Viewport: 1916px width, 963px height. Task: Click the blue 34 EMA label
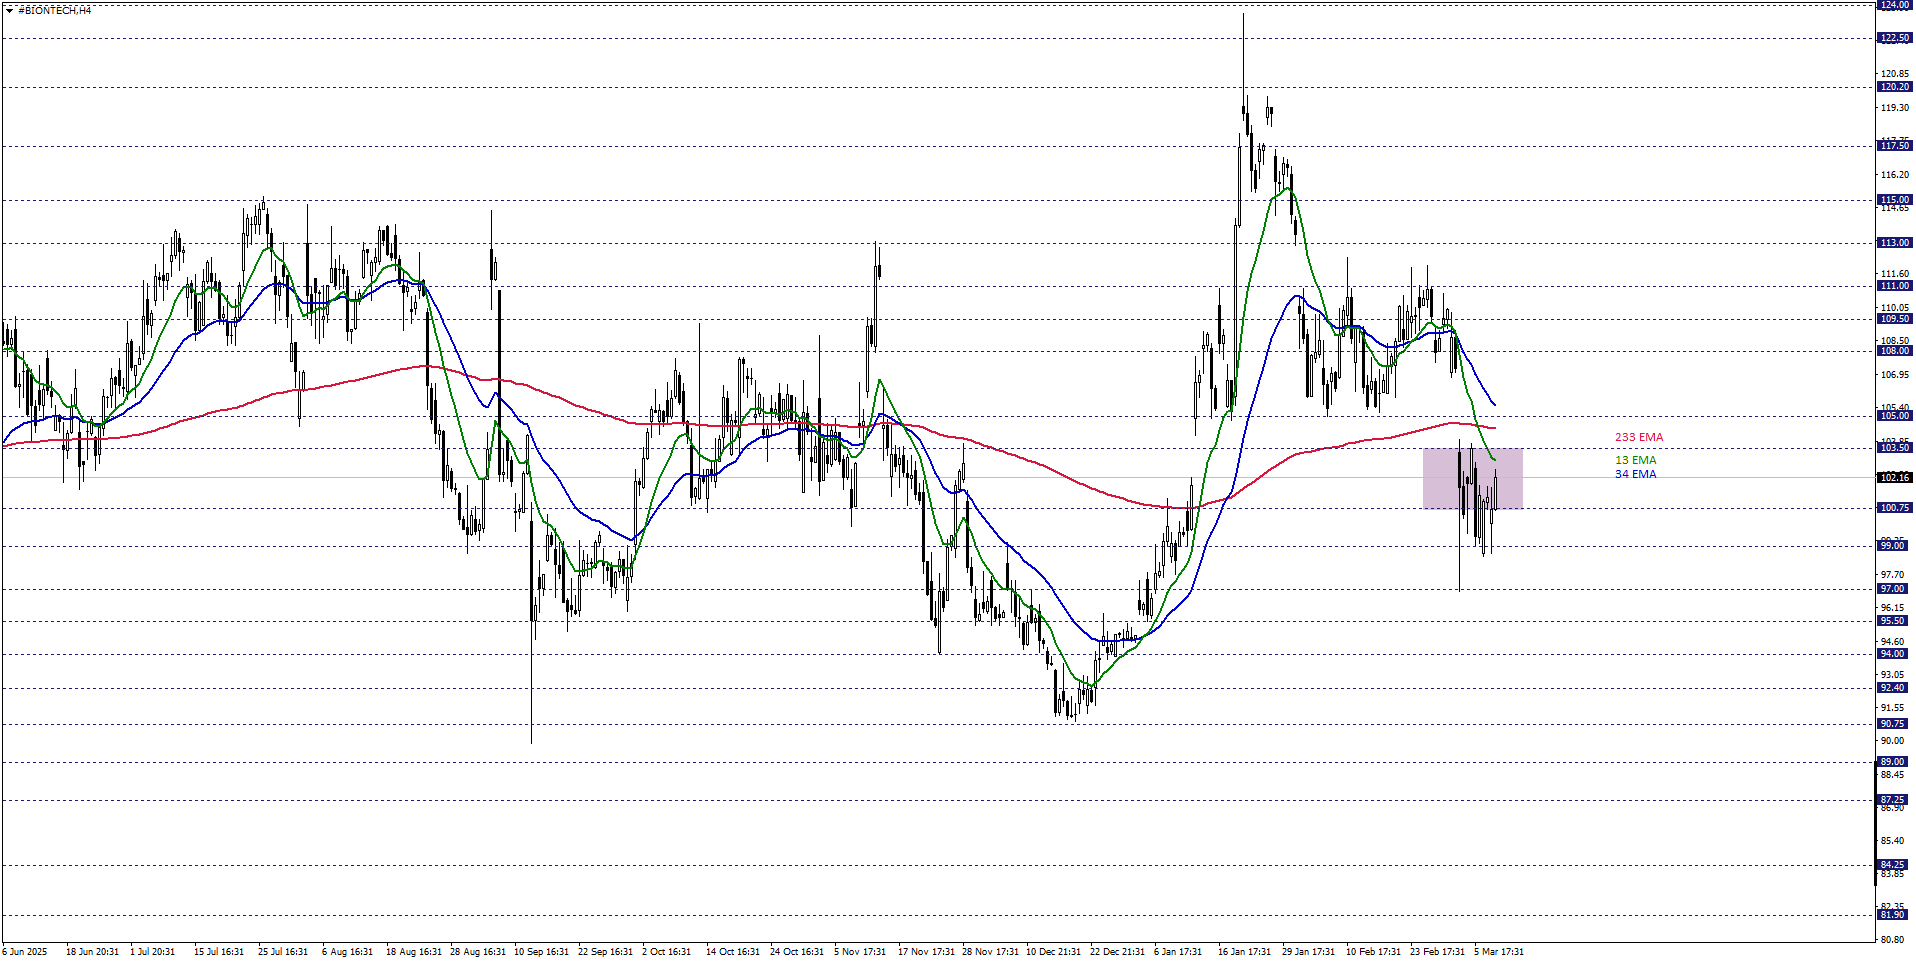pos(1635,475)
